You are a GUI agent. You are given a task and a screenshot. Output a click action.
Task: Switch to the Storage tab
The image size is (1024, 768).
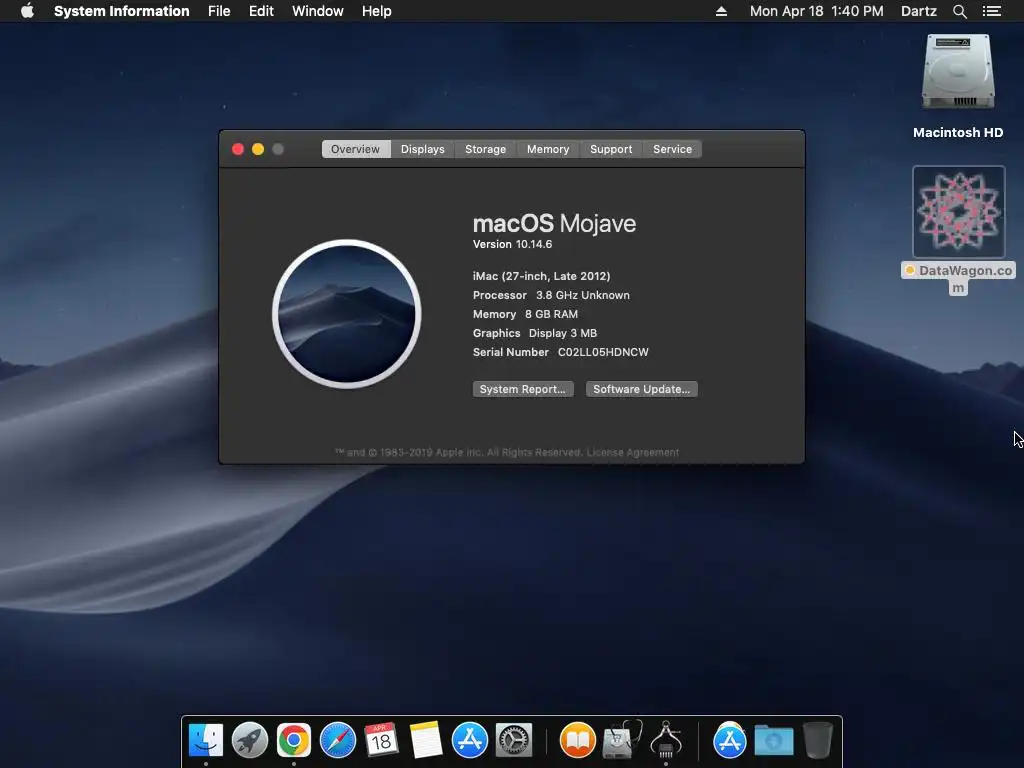coord(485,149)
